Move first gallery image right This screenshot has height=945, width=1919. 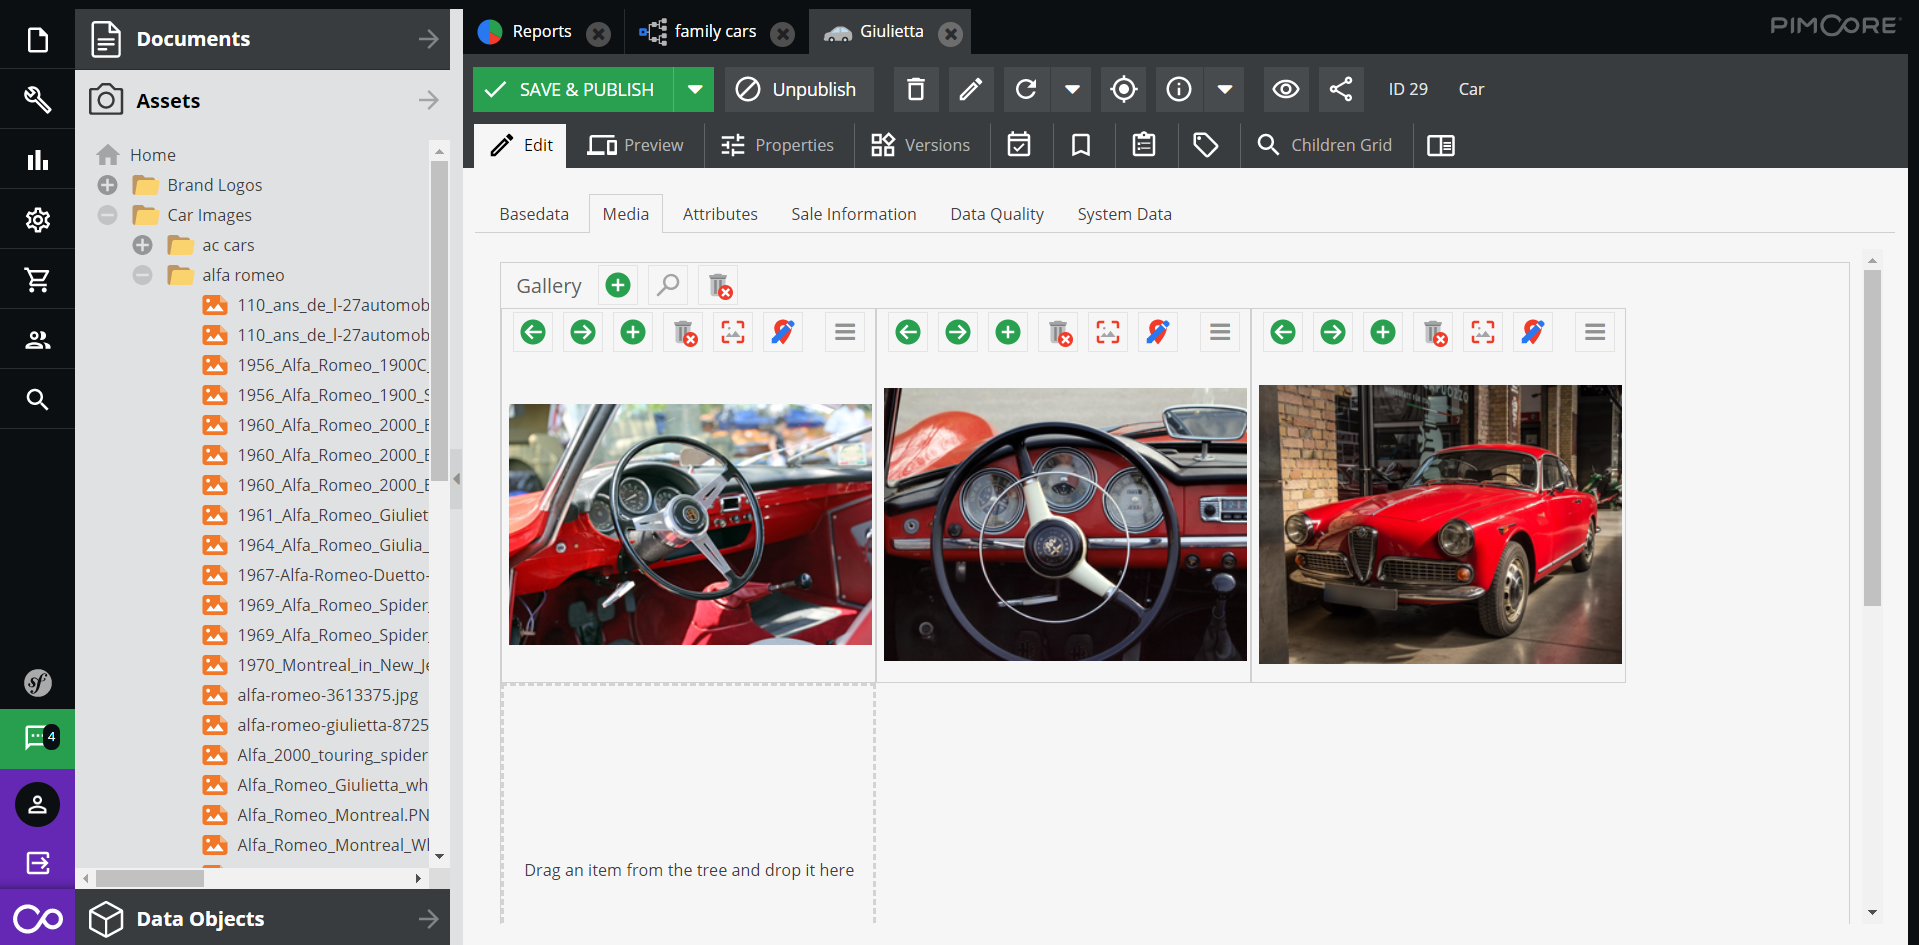583,332
